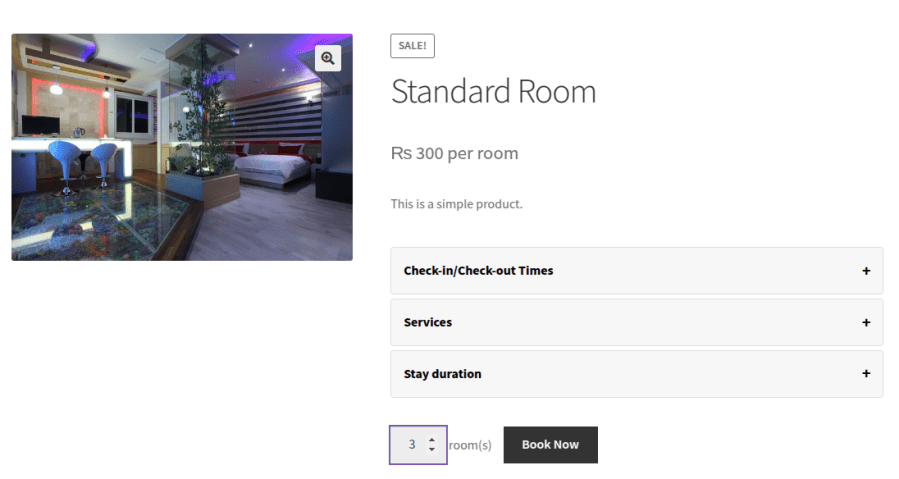The height and width of the screenshot is (479, 899).
Task: Click plus icon next to Stay duration
Action: 866,374
